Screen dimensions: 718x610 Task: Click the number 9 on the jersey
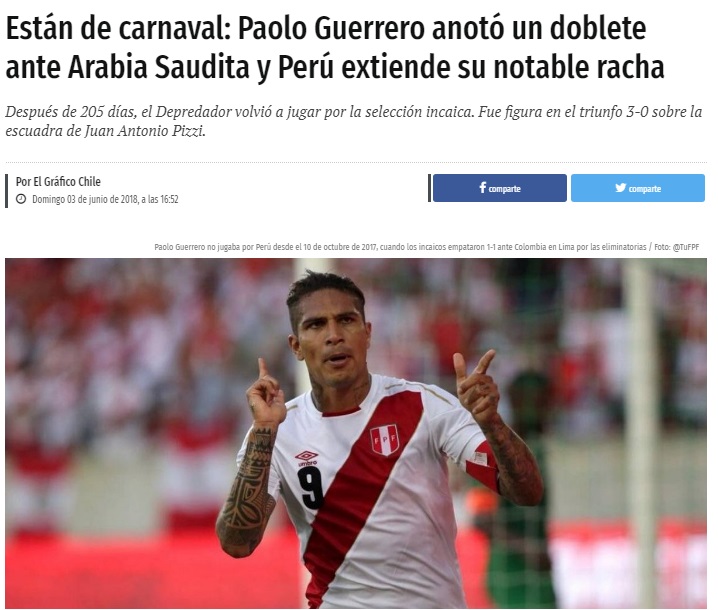point(311,489)
